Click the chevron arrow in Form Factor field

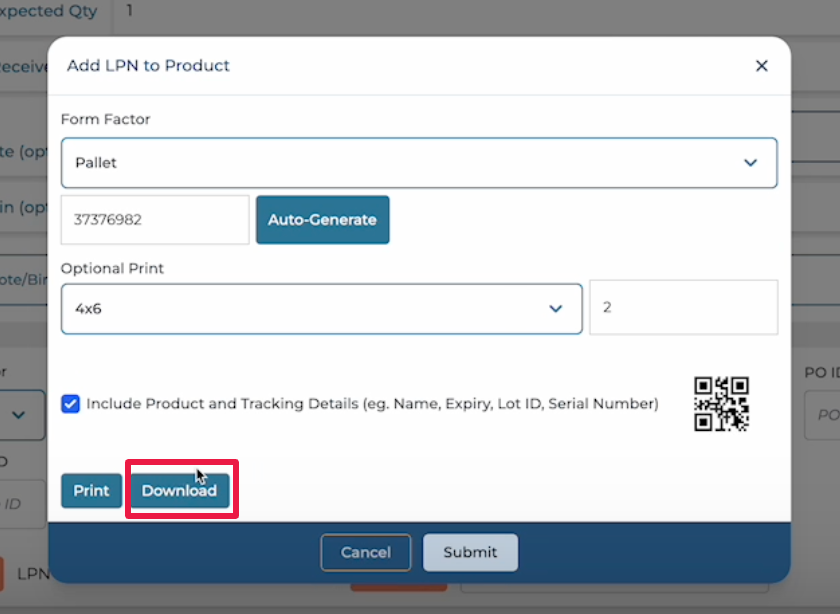[750, 163]
